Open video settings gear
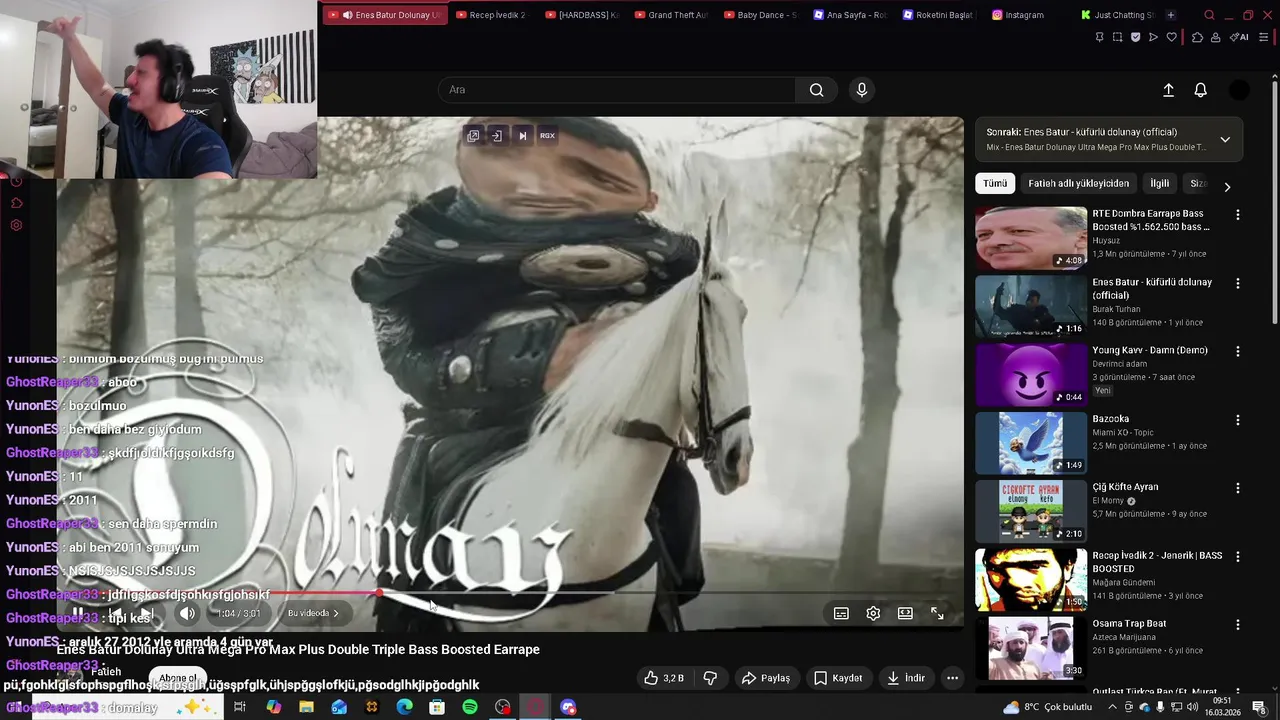This screenshot has width=1280, height=720. (x=873, y=613)
